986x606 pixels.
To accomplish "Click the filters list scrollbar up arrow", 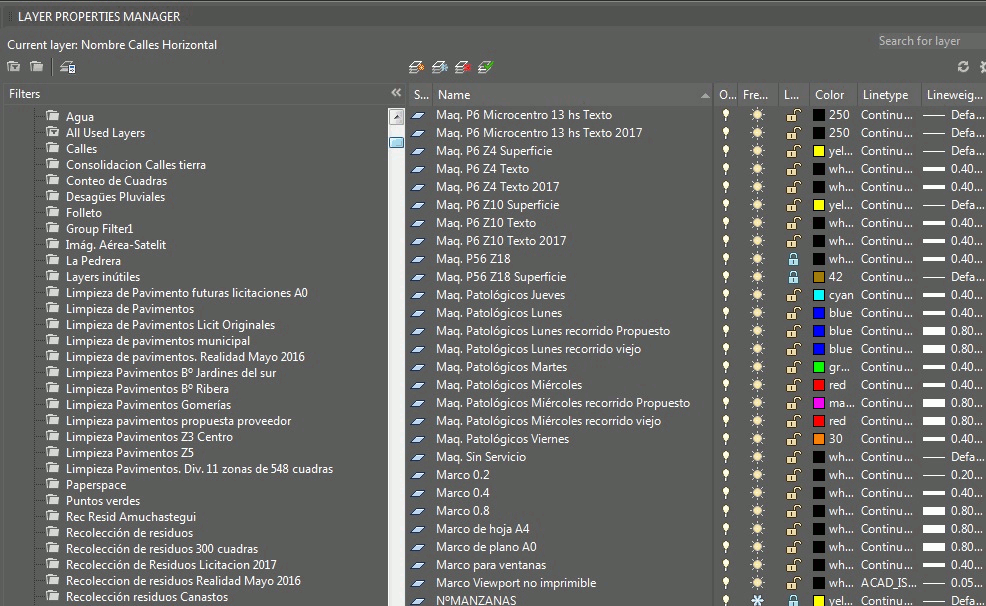I will [x=396, y=116].
